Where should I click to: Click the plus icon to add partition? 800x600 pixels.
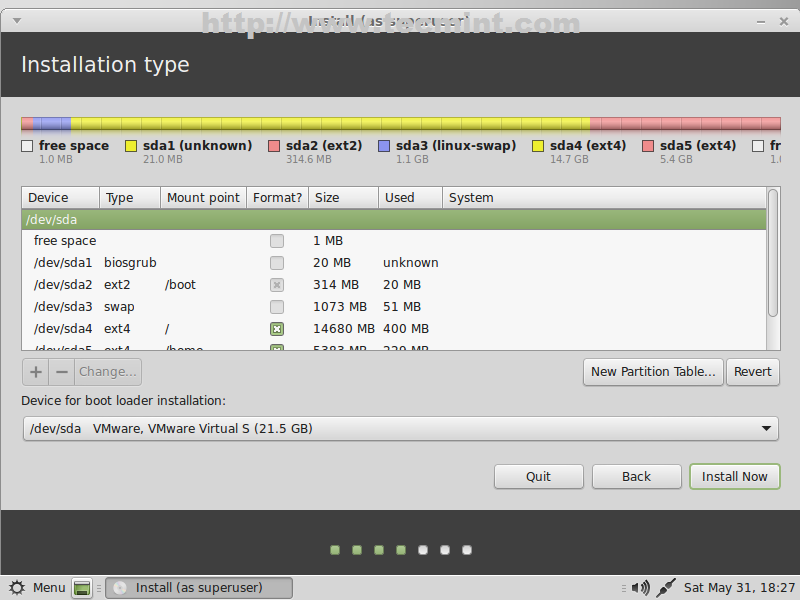(36, 372)
